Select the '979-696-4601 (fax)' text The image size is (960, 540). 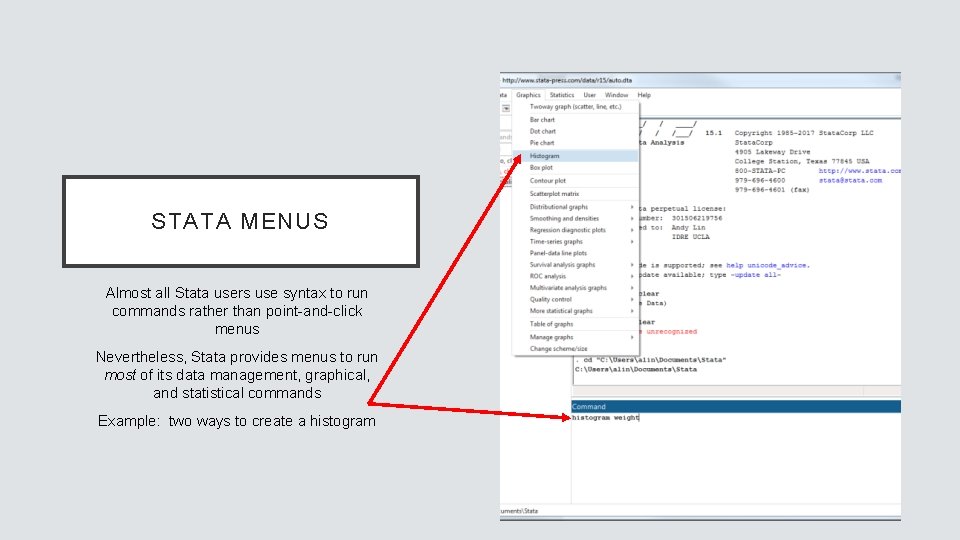772,190
